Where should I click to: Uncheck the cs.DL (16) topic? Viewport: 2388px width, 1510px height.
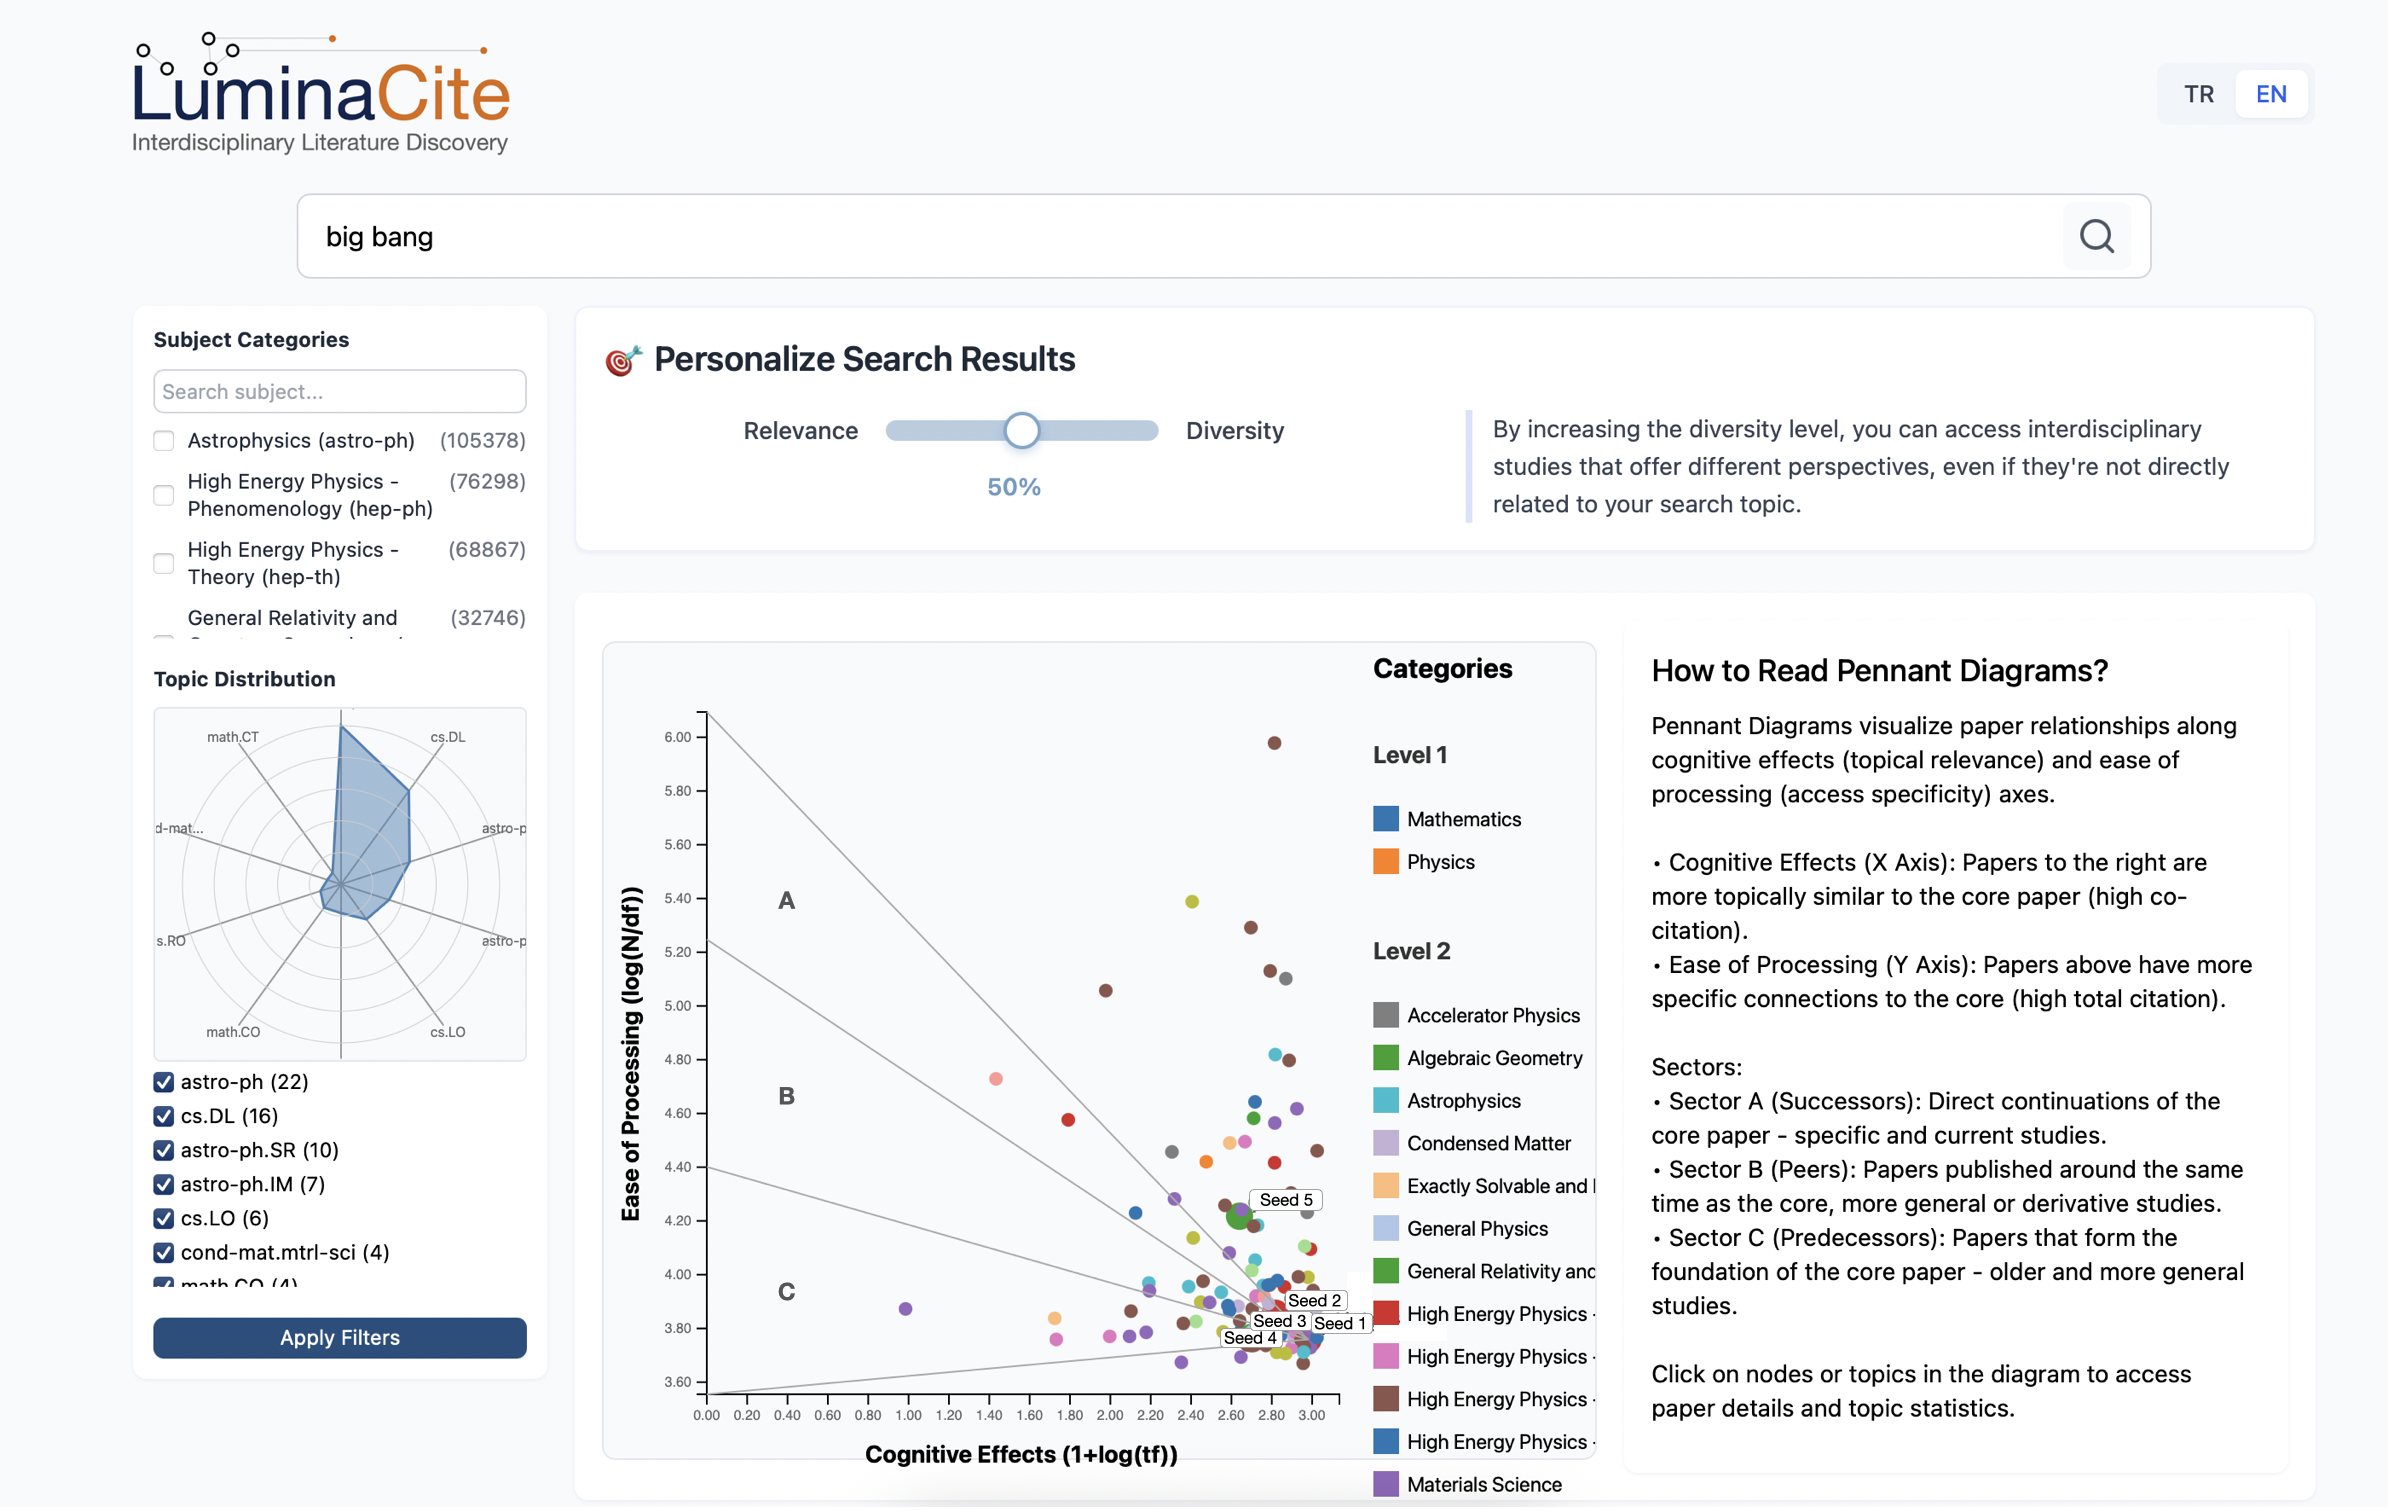pos(164,1117)
